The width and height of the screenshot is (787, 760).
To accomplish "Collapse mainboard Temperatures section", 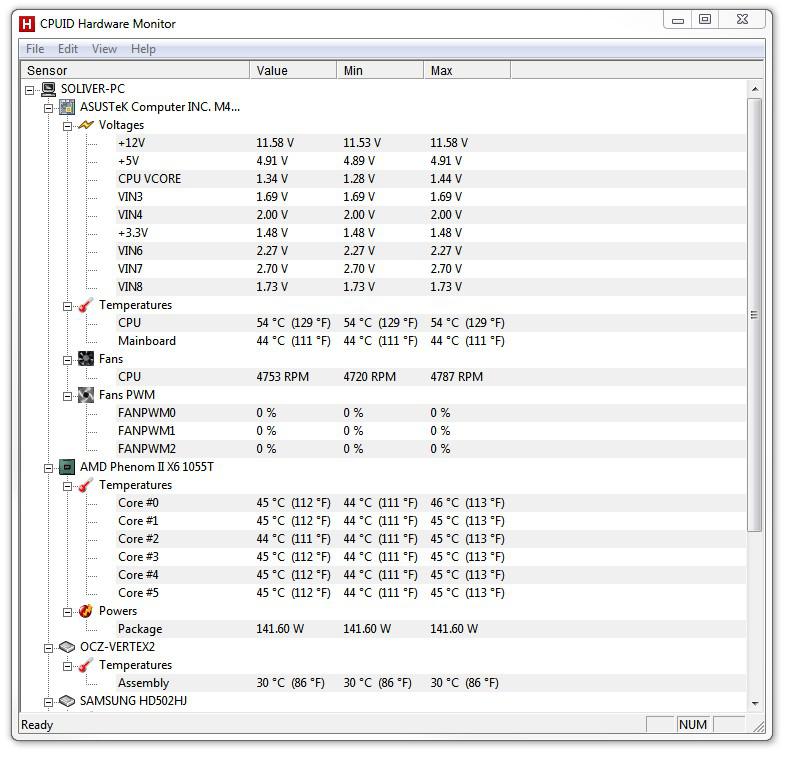I will coord(67,306).
